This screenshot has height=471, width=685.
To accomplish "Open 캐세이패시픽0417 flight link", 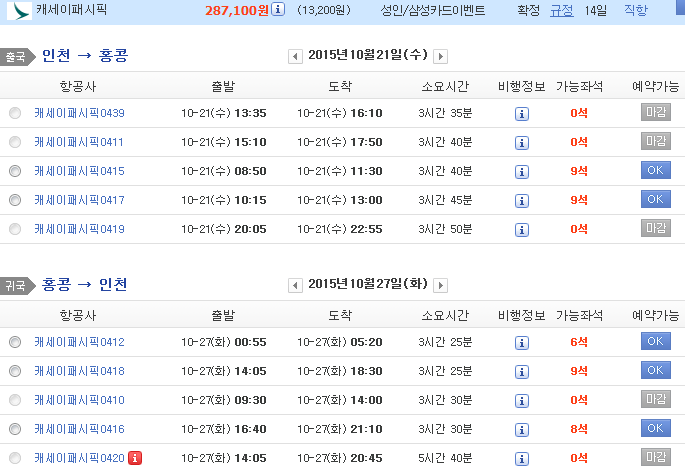I will point(80,200).
